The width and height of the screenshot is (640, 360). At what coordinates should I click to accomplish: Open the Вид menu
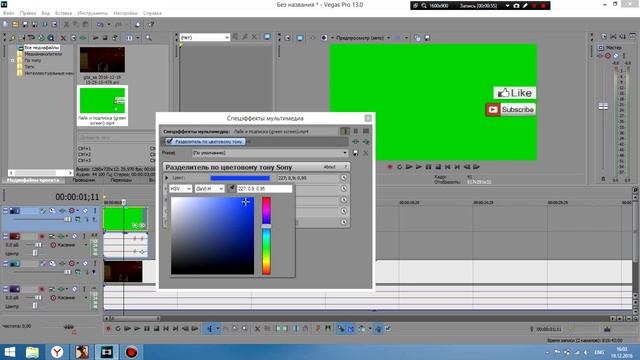(45, 13)
